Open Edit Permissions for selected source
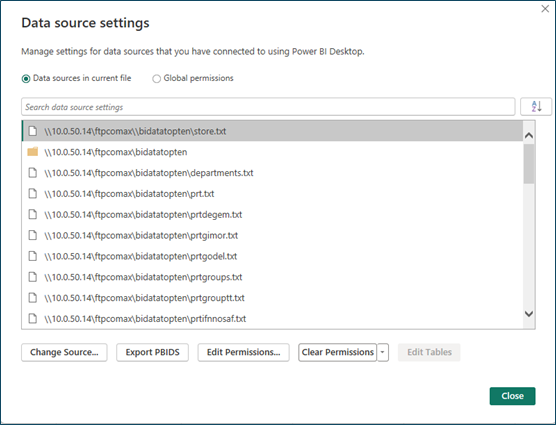Image resolution: width=556 pixels, height=425 pixels. click(244, 352)
